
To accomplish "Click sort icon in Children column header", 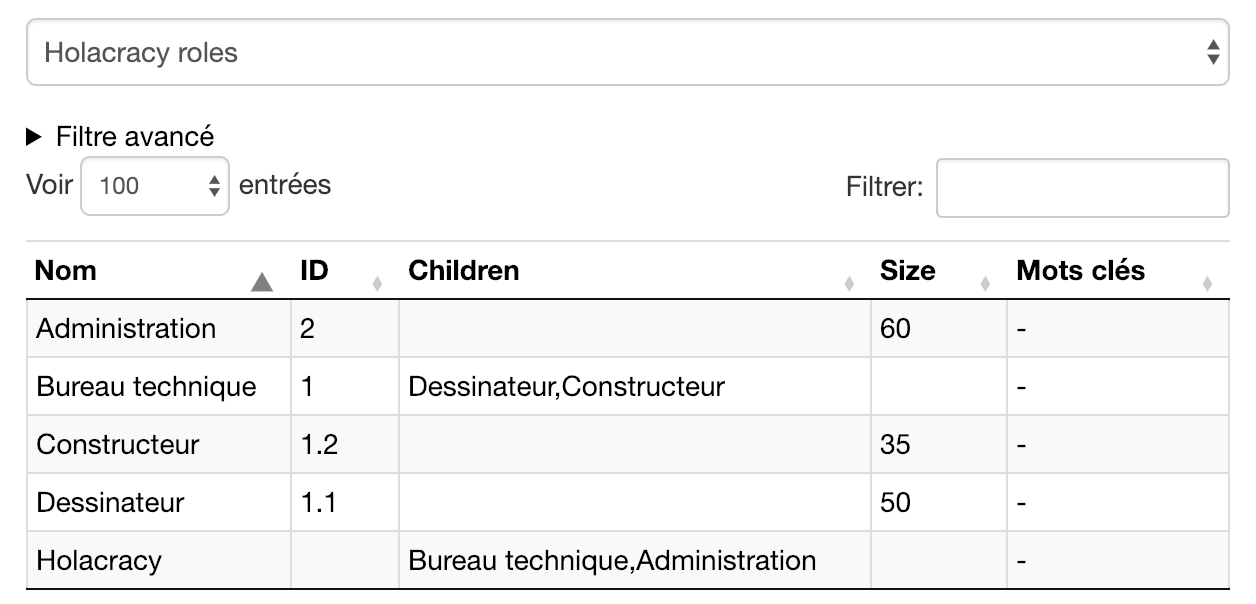I will coord(849,284).
